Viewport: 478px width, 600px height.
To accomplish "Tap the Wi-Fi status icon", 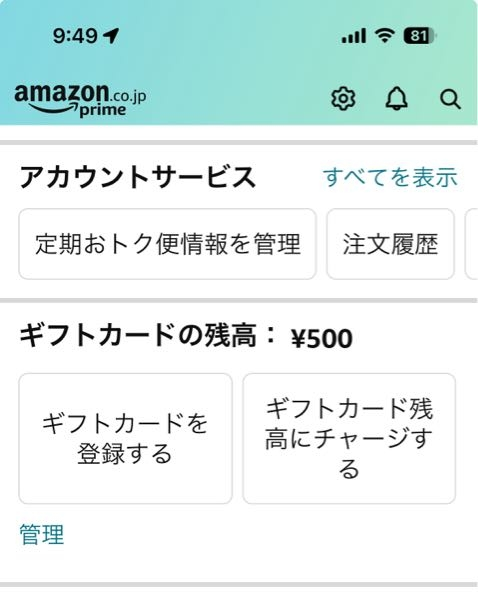I will [385, 36].
